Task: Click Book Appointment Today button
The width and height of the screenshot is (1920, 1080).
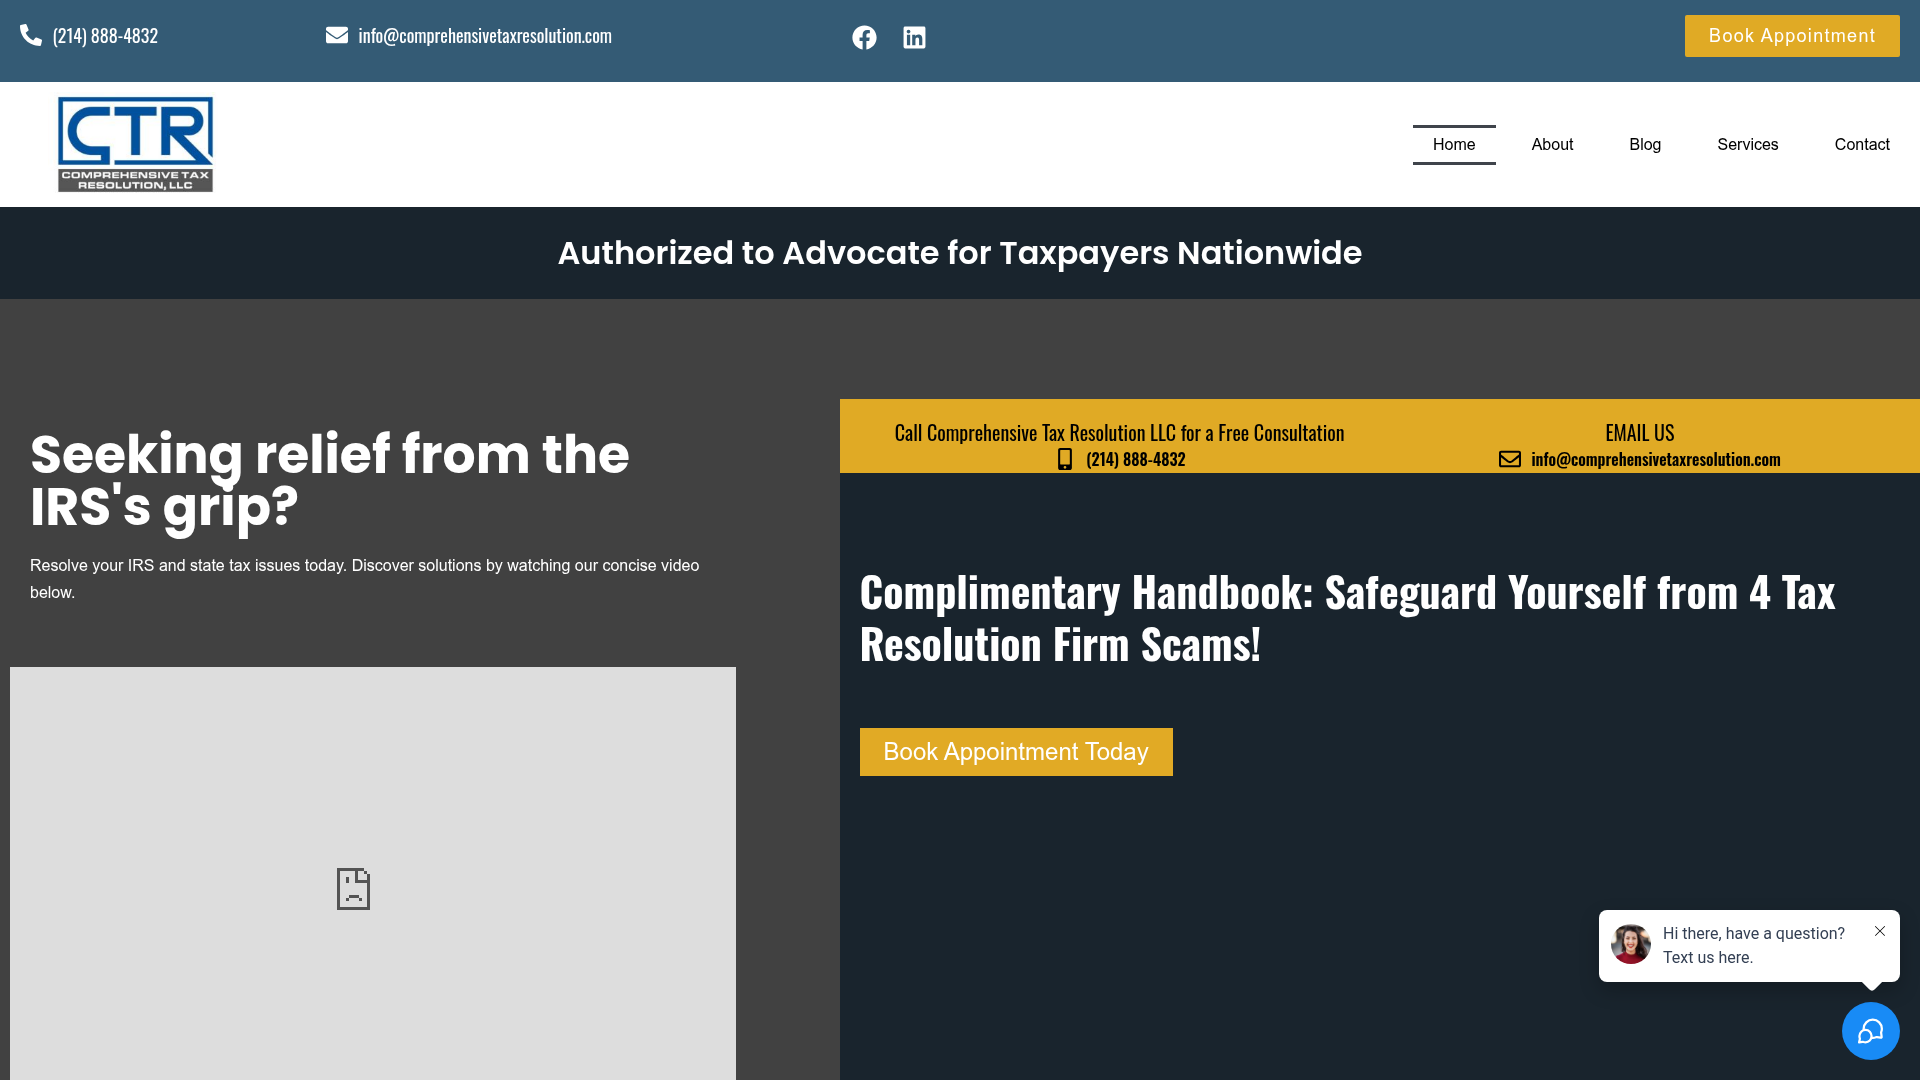Action: (1015, 752)
